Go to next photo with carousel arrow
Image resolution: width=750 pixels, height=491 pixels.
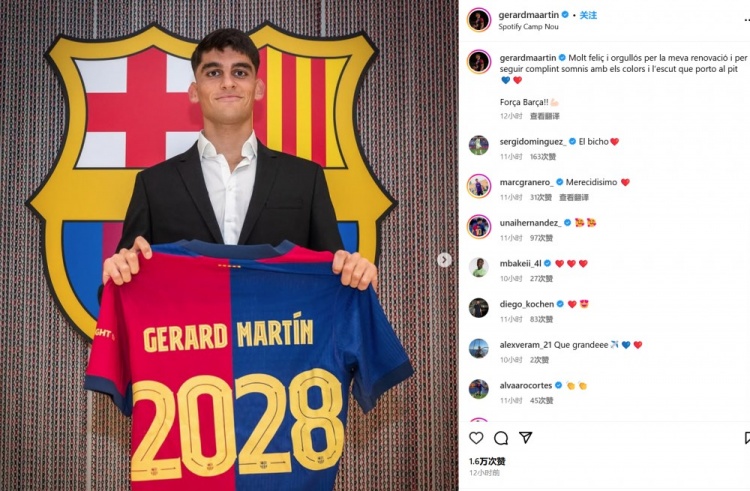444,260
